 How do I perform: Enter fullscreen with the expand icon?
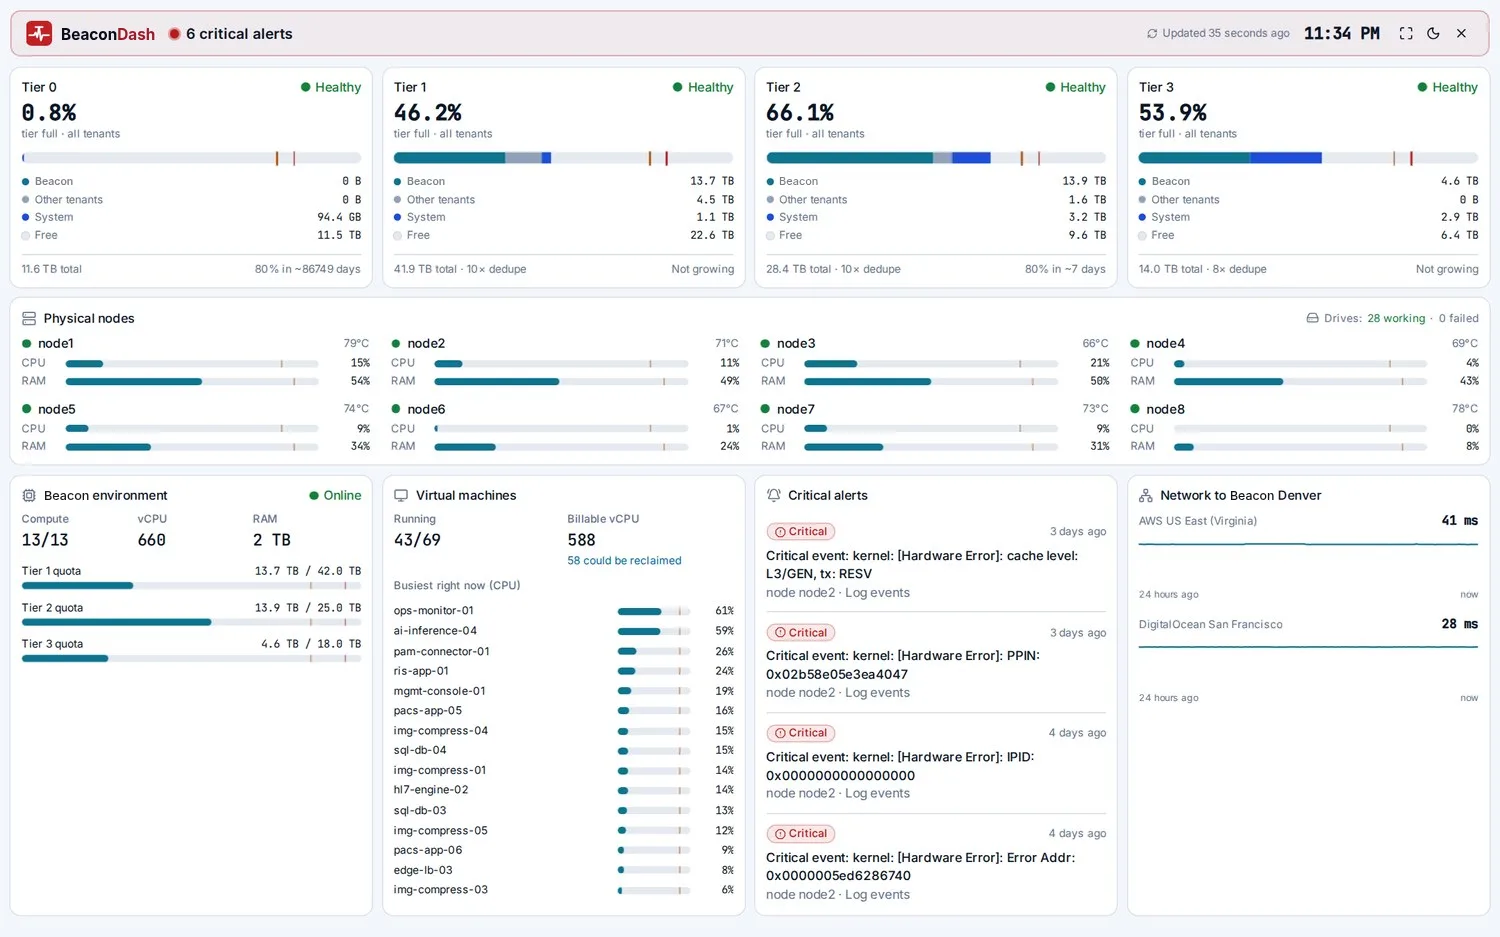click(x=1406, y=33)
